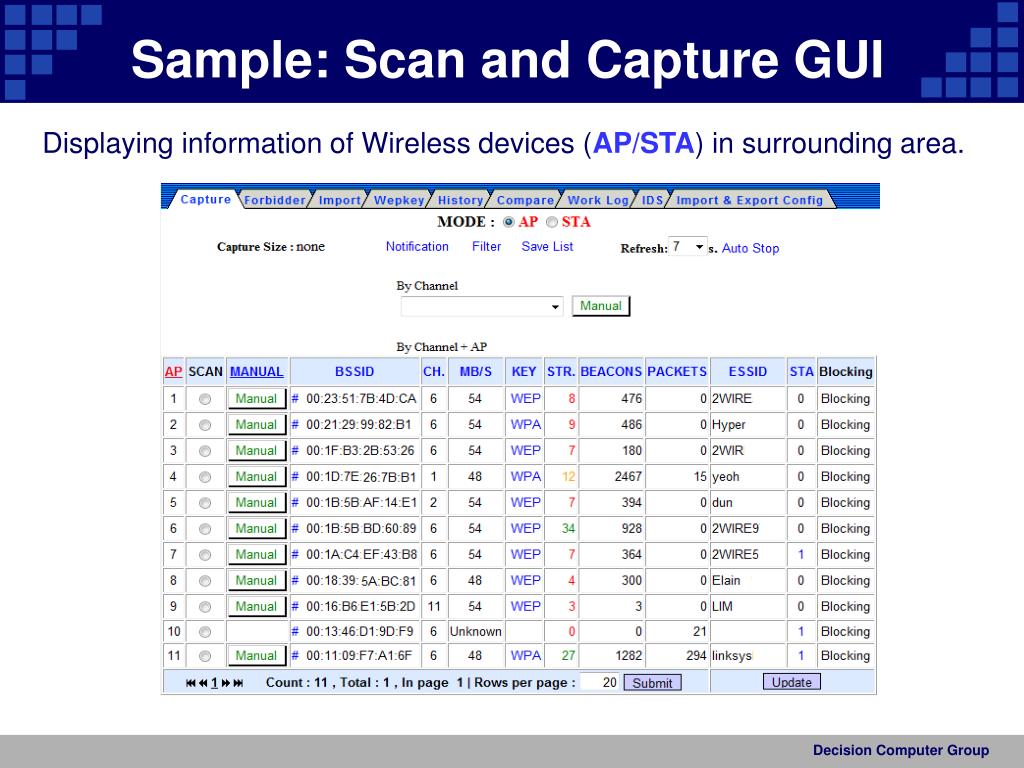
Task: Select scan radio for row 1 2WIRE
Action: 205,399
